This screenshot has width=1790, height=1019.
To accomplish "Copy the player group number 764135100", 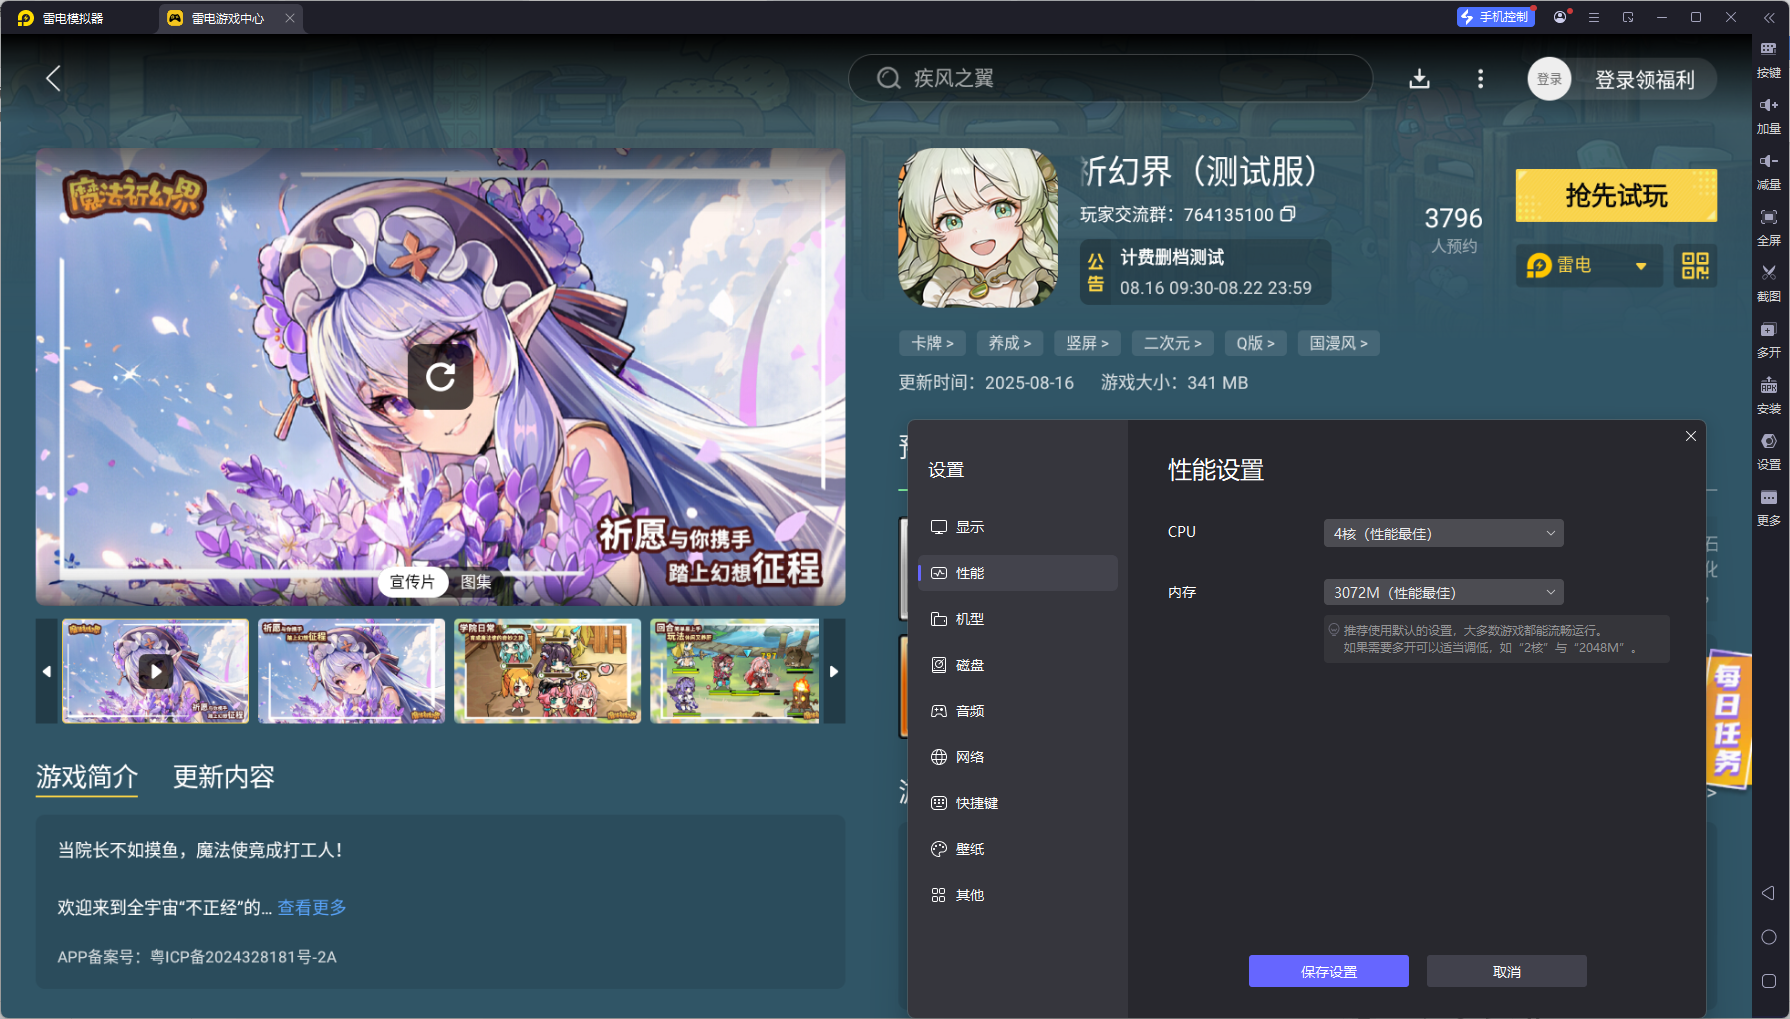I will pos(1287,214).
